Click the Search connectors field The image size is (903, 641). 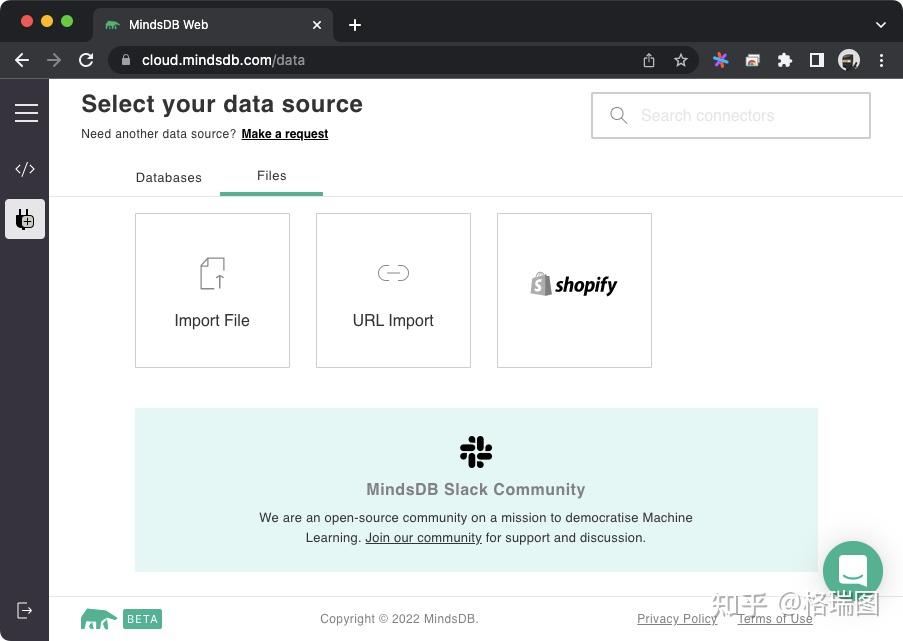tap(731, 116)
